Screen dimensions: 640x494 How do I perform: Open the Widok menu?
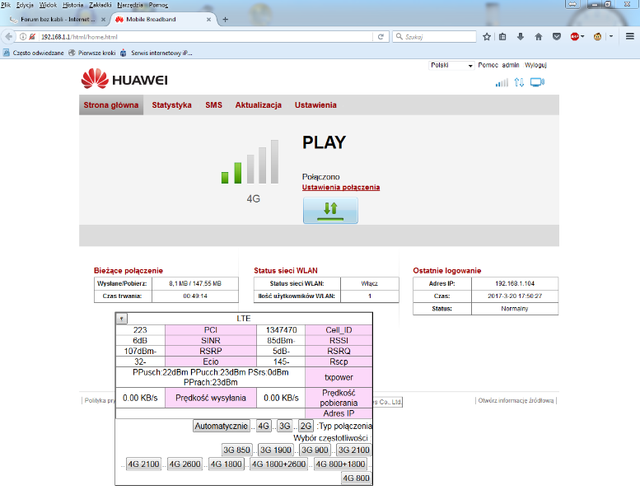click(x=48, y=5)
